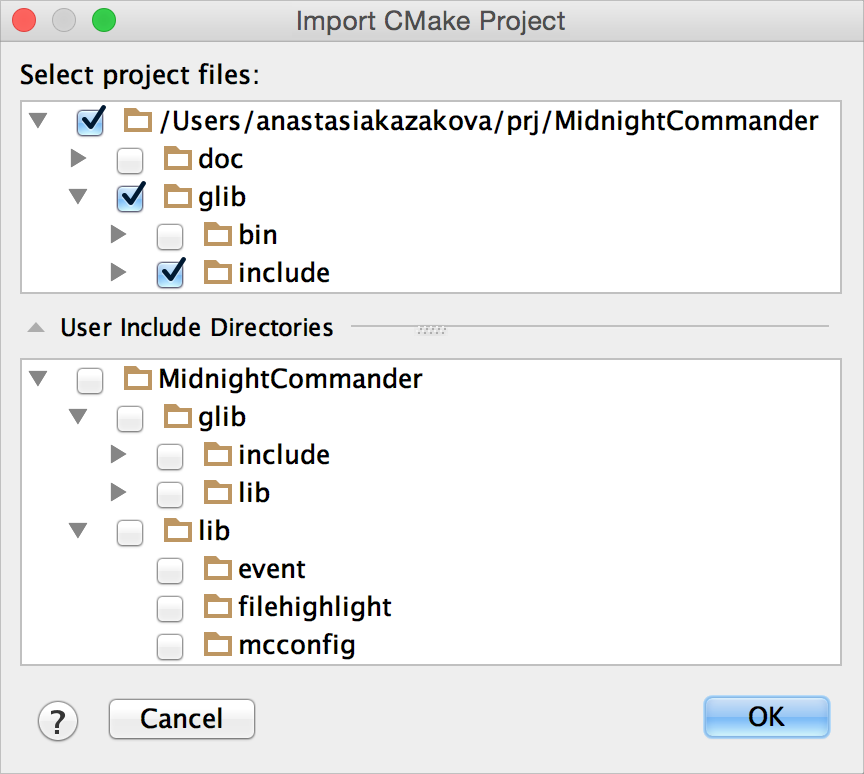Click the help question mark icon

(x=59, y=719)
